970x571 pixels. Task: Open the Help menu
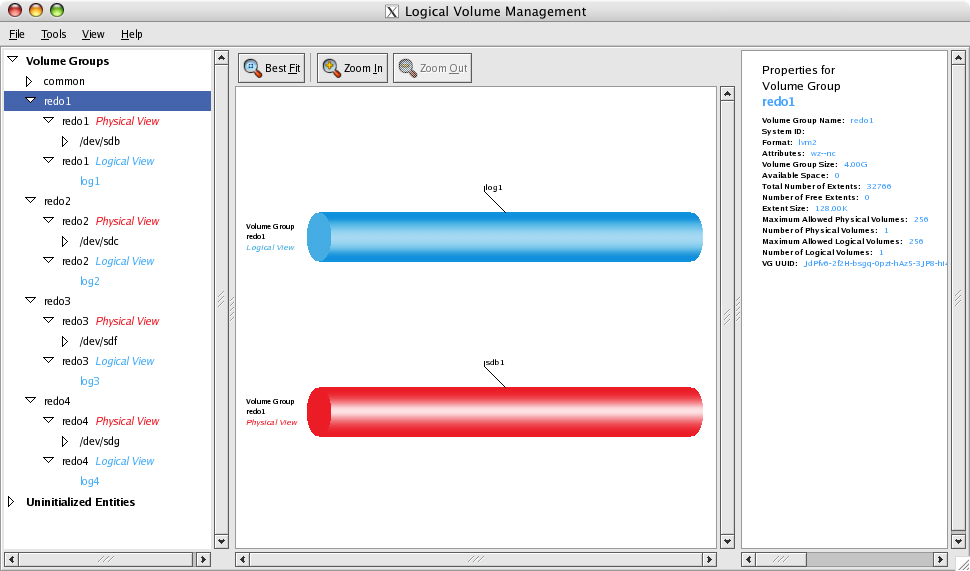pyautogui.click(x=132, y=34)
